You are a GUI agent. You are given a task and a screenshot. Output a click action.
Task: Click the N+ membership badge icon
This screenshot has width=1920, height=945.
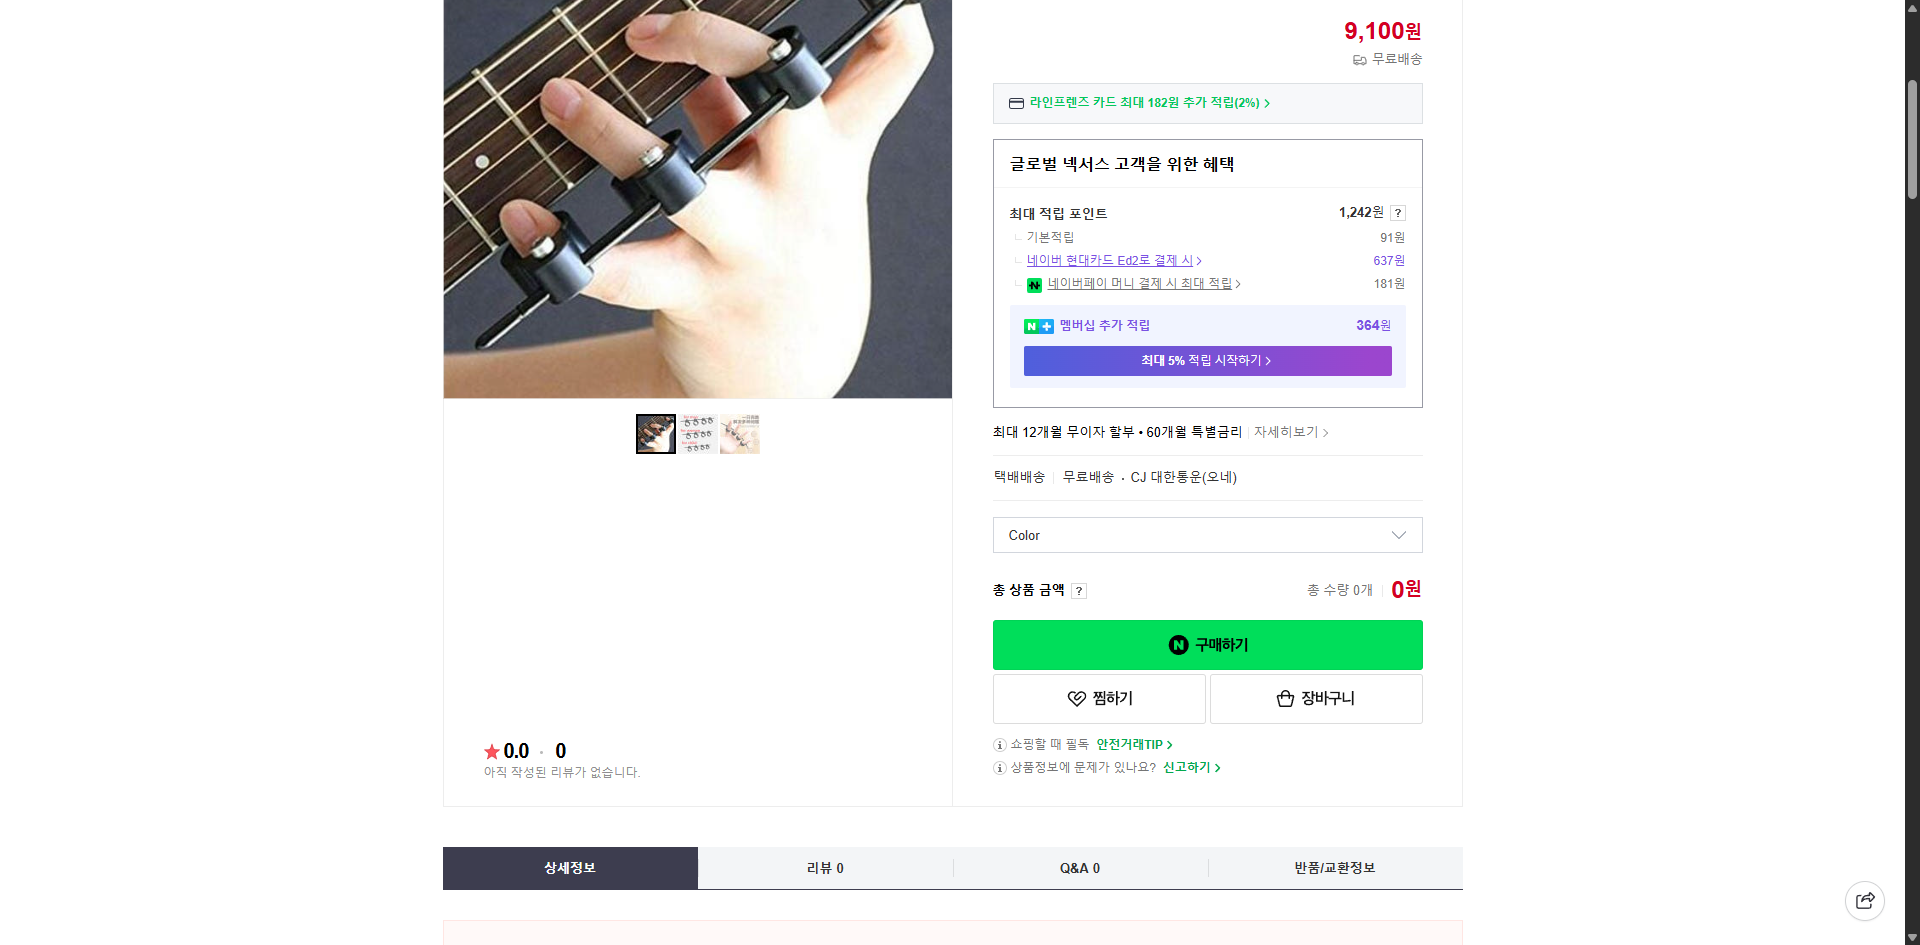[1038, 325]
